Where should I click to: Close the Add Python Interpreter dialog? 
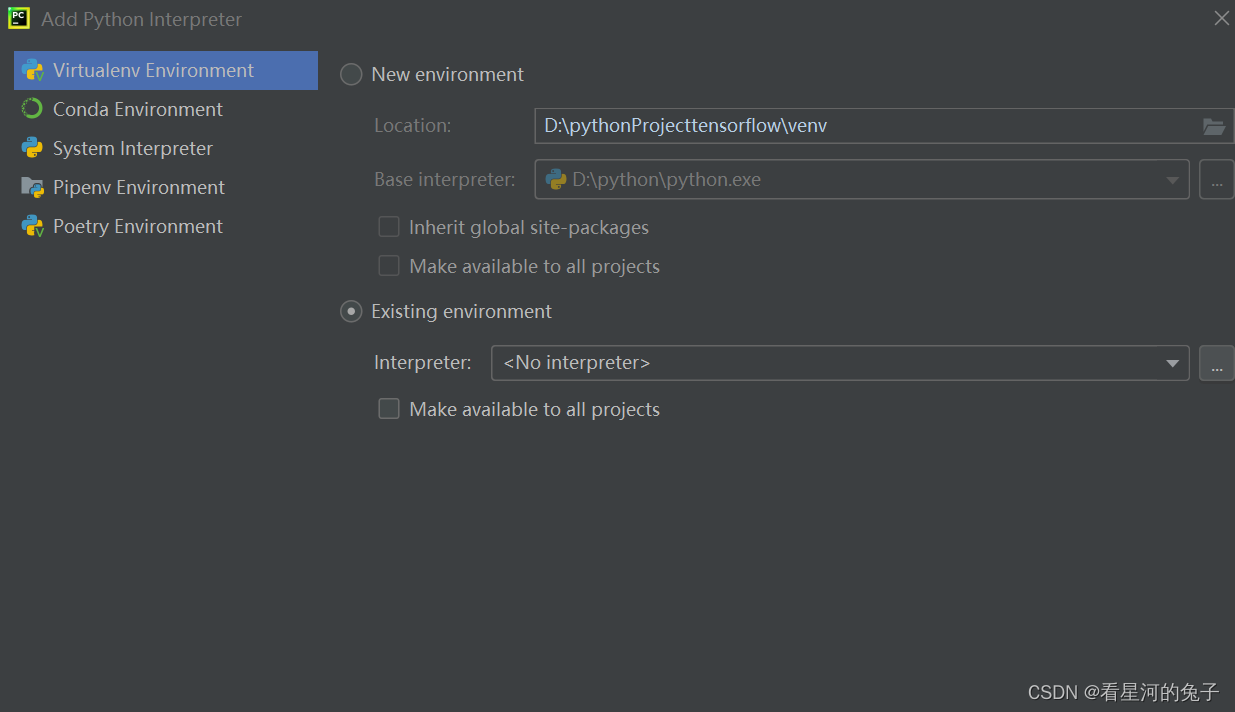[1221, 18]
